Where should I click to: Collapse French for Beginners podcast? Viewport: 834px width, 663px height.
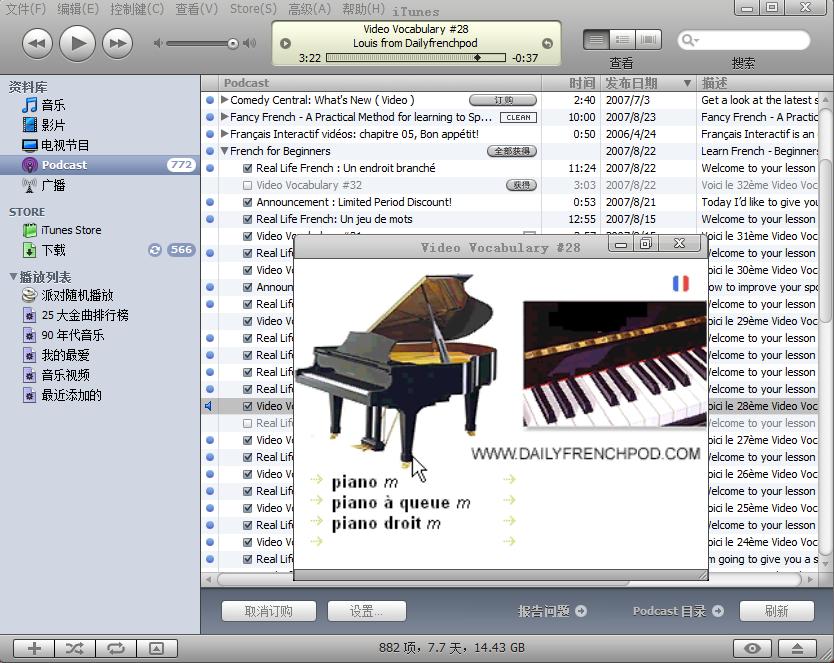224,151
